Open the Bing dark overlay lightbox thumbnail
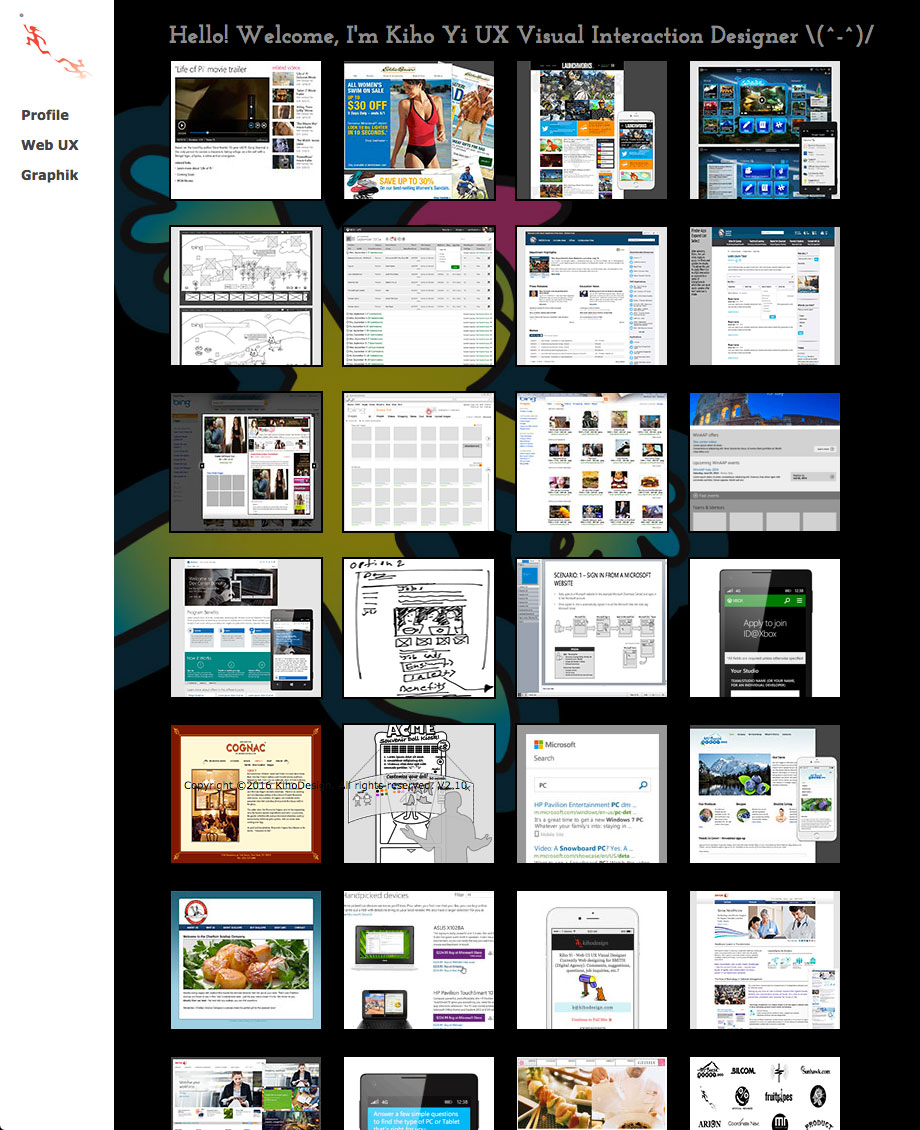Viewport: 920px width, 1130px height. [x=246, y=462]
